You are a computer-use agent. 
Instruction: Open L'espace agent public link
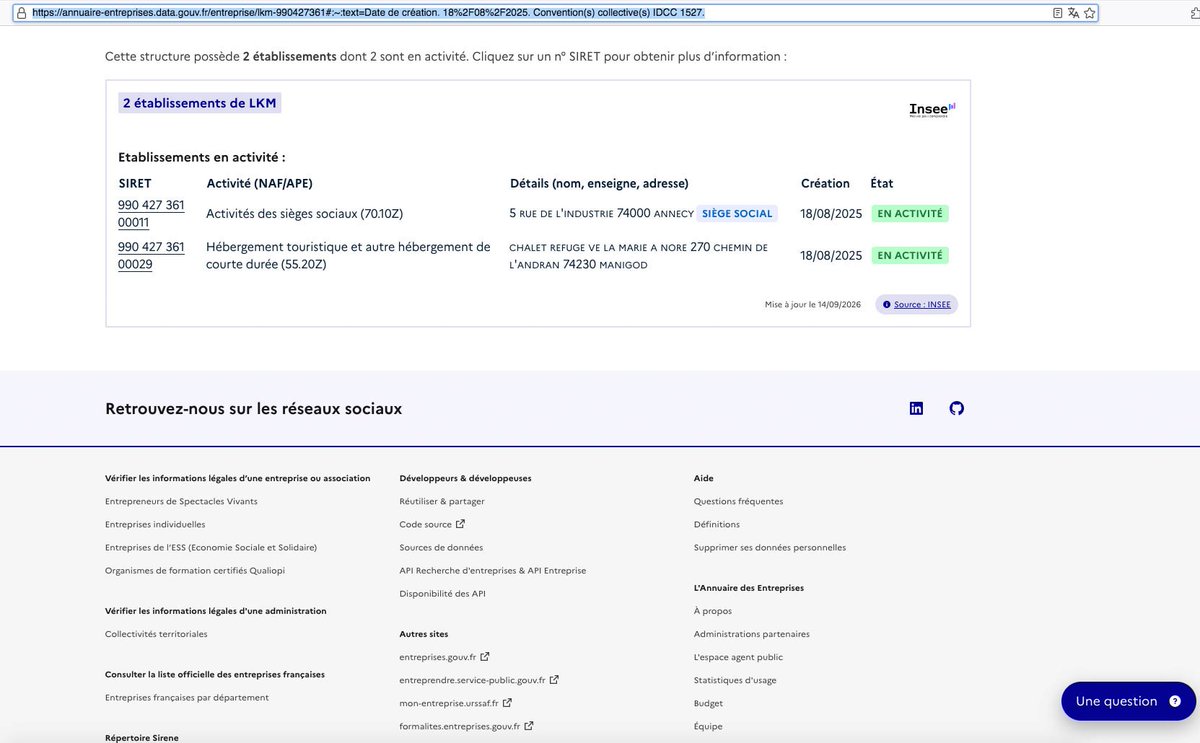pyautogui.click(x=738, y=657)
